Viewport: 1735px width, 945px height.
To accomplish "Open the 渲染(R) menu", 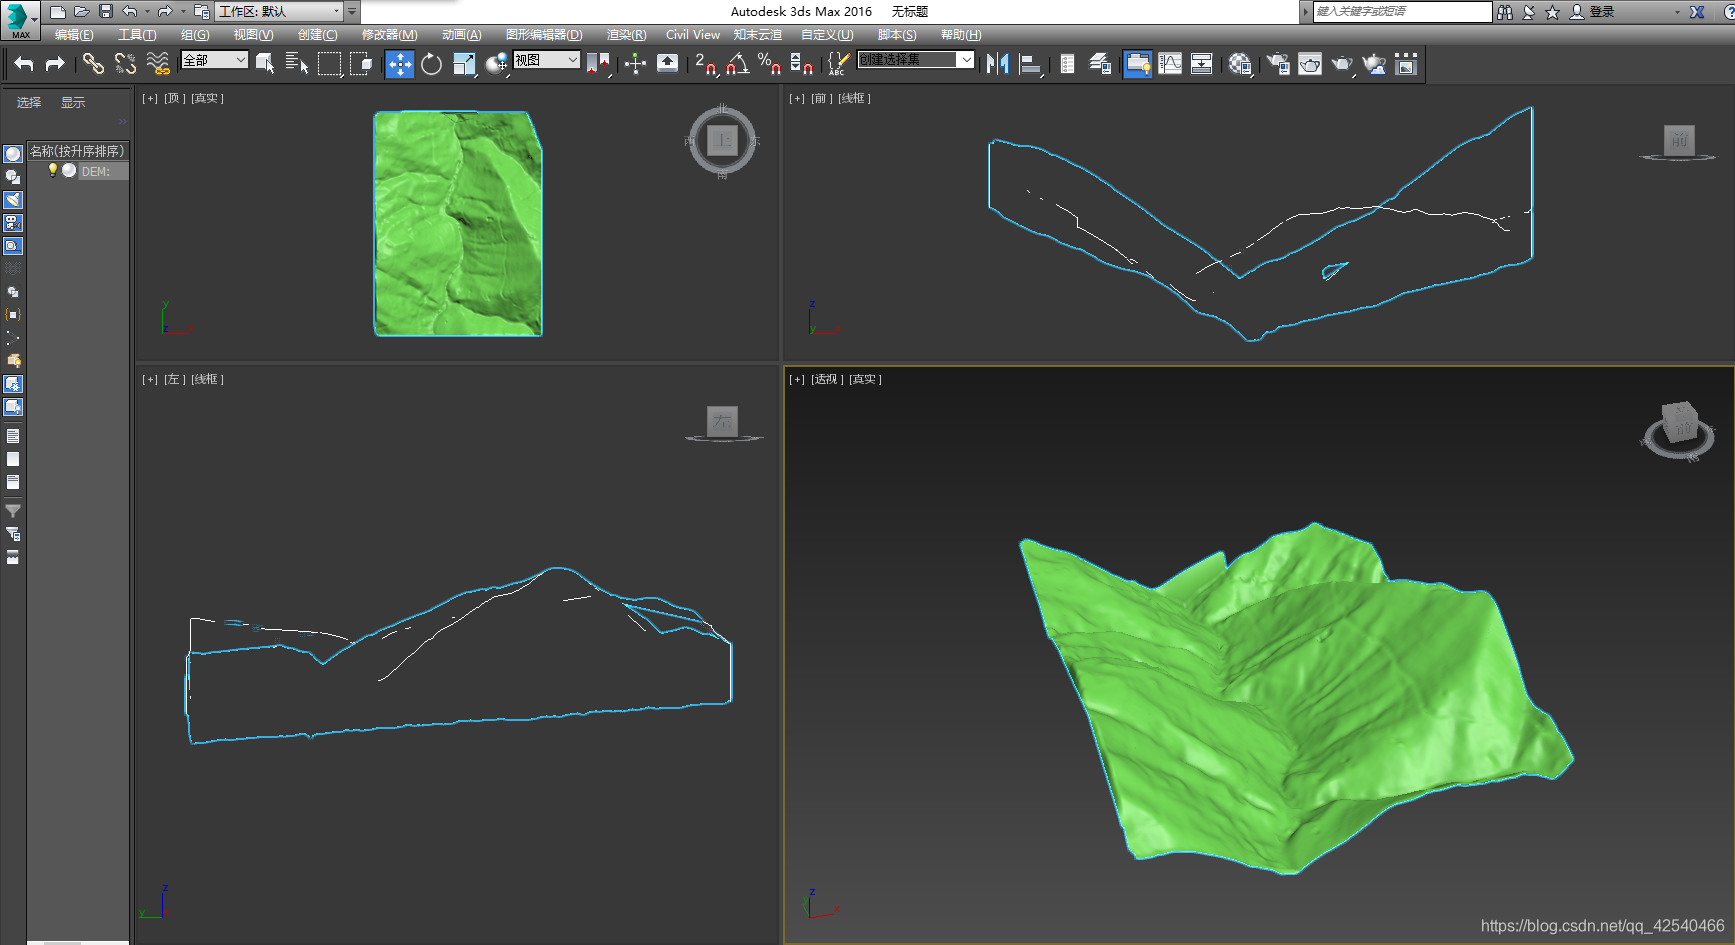I will [626, 35].
